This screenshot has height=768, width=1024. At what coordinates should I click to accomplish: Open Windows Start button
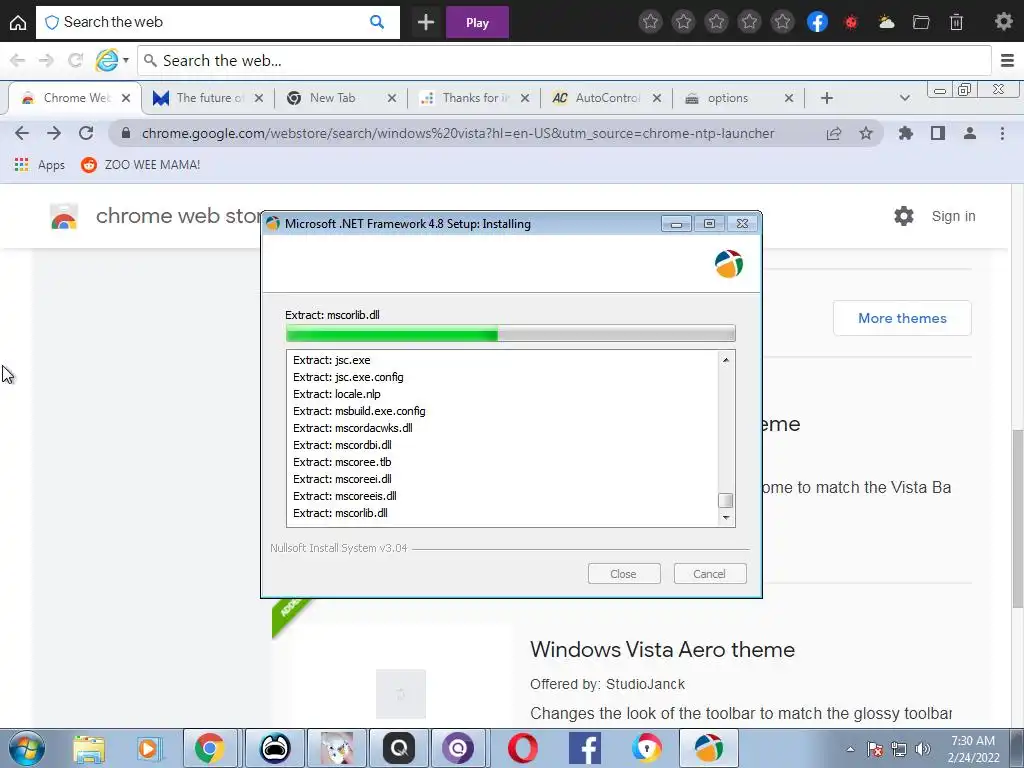26,748
